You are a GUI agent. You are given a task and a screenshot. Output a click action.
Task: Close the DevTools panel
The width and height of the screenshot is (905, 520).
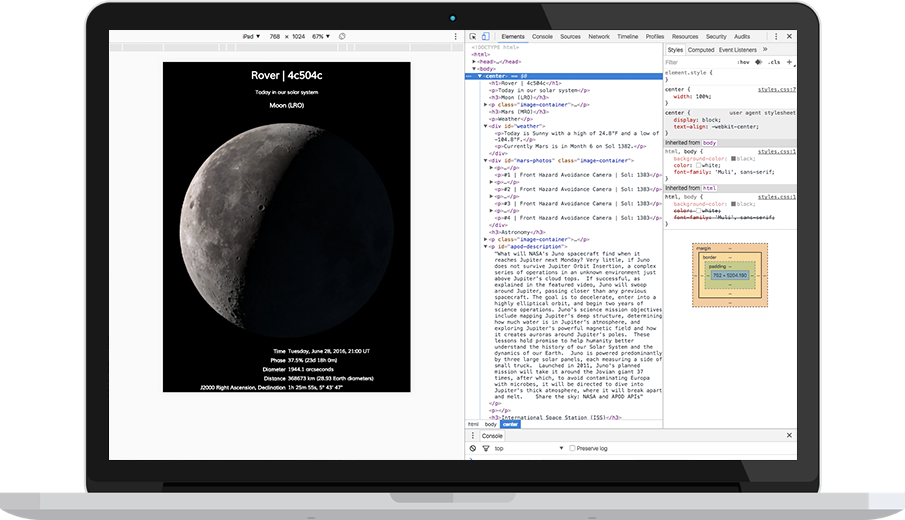[790, 36]
